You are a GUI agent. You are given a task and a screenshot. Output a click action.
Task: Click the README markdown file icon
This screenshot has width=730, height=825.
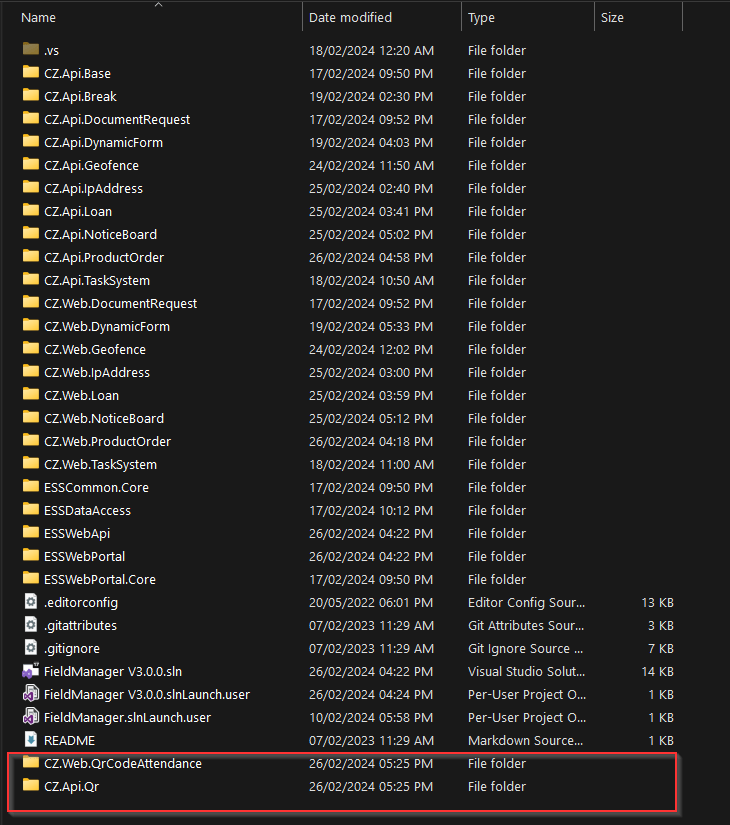31,740
